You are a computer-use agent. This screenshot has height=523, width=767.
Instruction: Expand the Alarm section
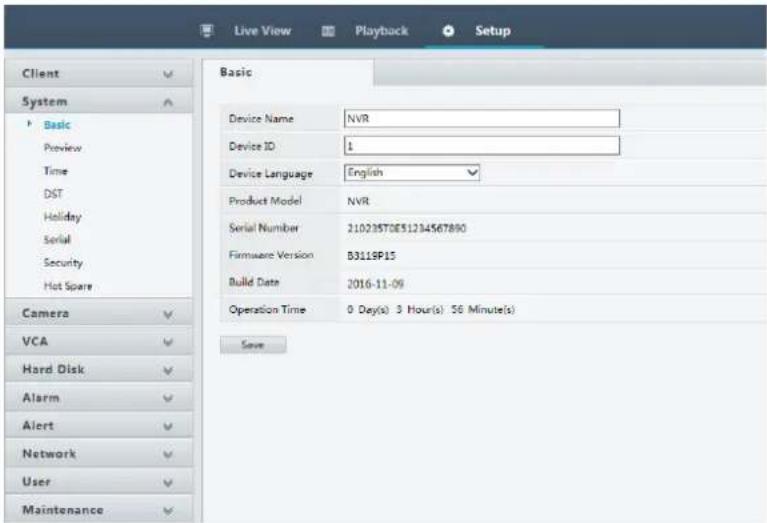pos(98,398)
